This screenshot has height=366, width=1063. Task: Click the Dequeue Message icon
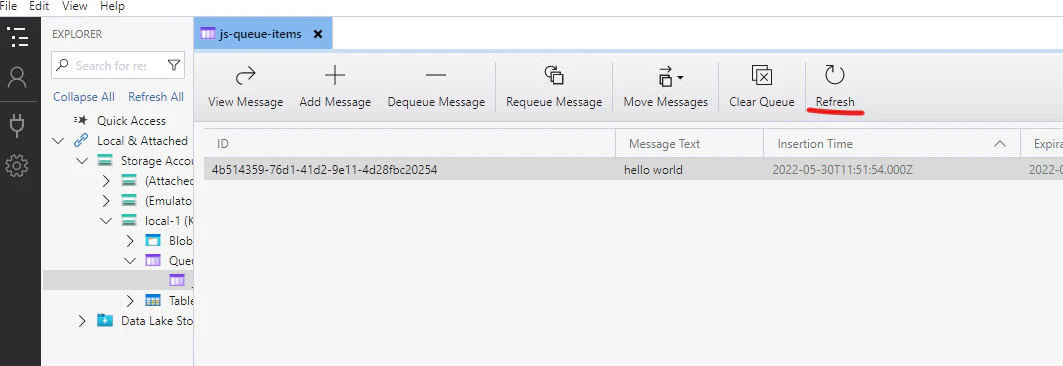(436, 75)
